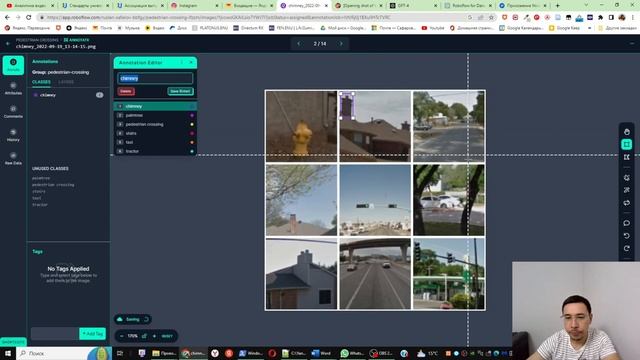
Task: Reload the browser page
Action: pos(29,18)
